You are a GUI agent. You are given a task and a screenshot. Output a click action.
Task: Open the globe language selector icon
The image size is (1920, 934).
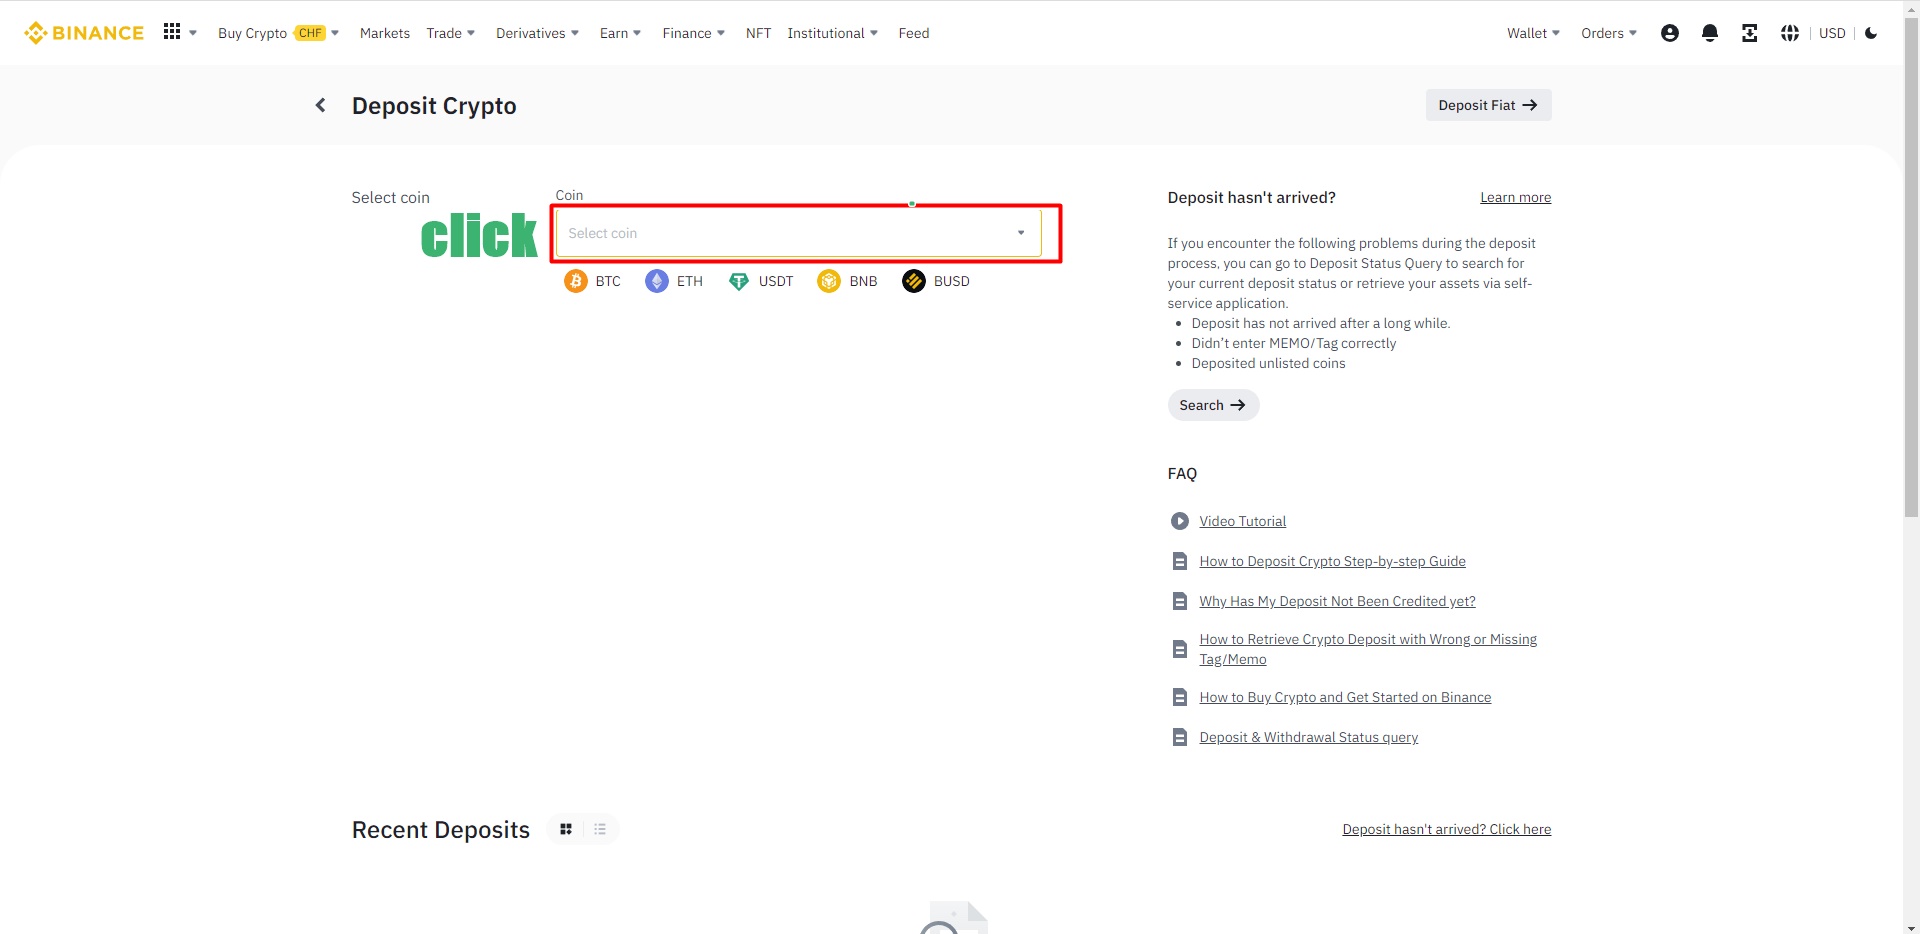point(1789,33)
